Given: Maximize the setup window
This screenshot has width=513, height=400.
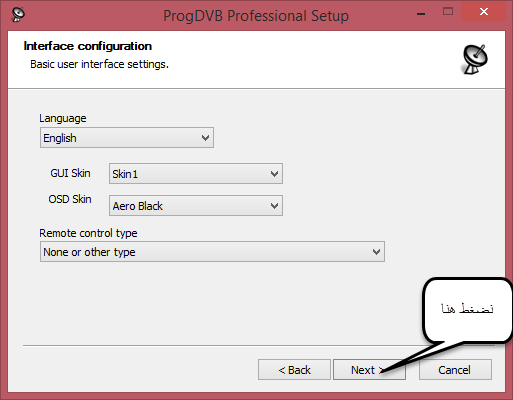Looking at the screenshot, I should pyautogui.click(x=448, y=12).
